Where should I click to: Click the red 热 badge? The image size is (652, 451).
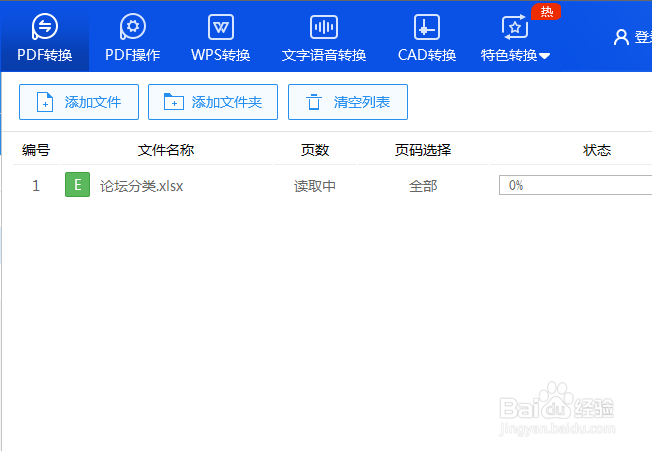pyautogui.click(x=546, y=11)
